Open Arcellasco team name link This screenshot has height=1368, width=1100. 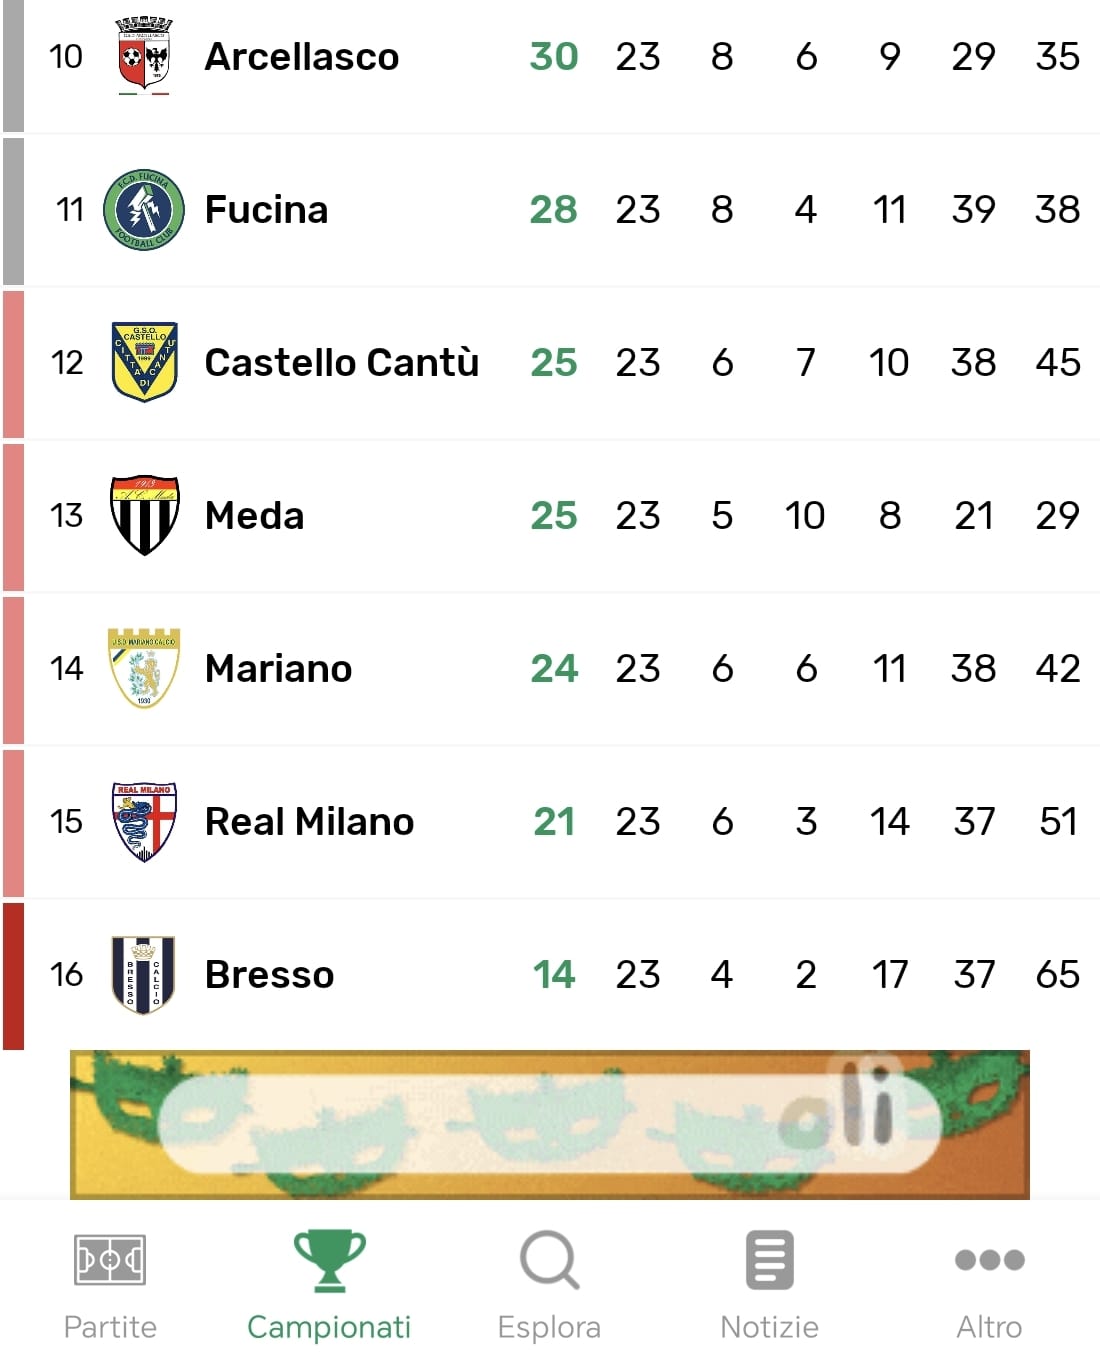[301, 57]
